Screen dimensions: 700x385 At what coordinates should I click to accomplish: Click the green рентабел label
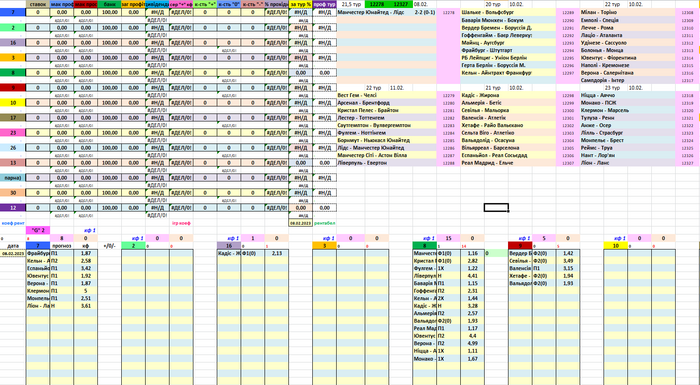[325, 223]
